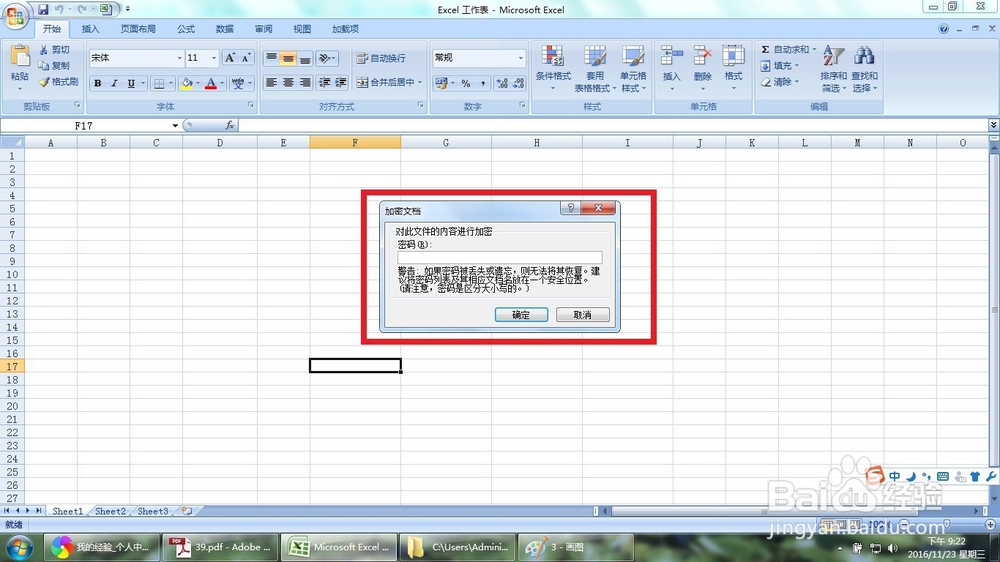
Task: Open the Sheet2 worksheet tab
Action: coord(110,511)
